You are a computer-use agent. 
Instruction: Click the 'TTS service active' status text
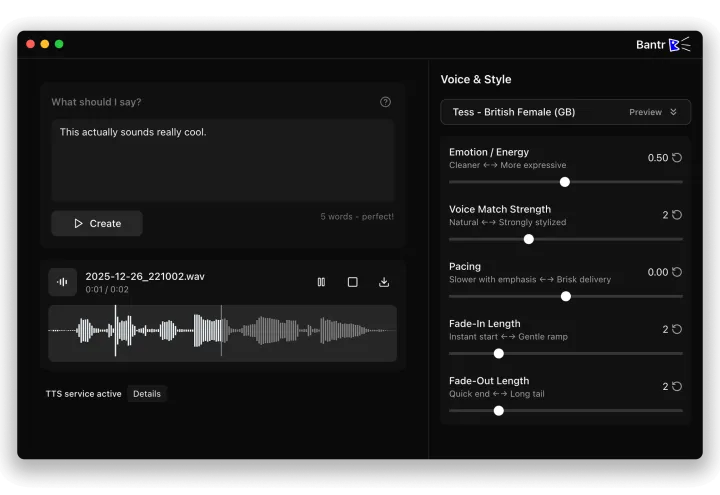coord(84,394)
